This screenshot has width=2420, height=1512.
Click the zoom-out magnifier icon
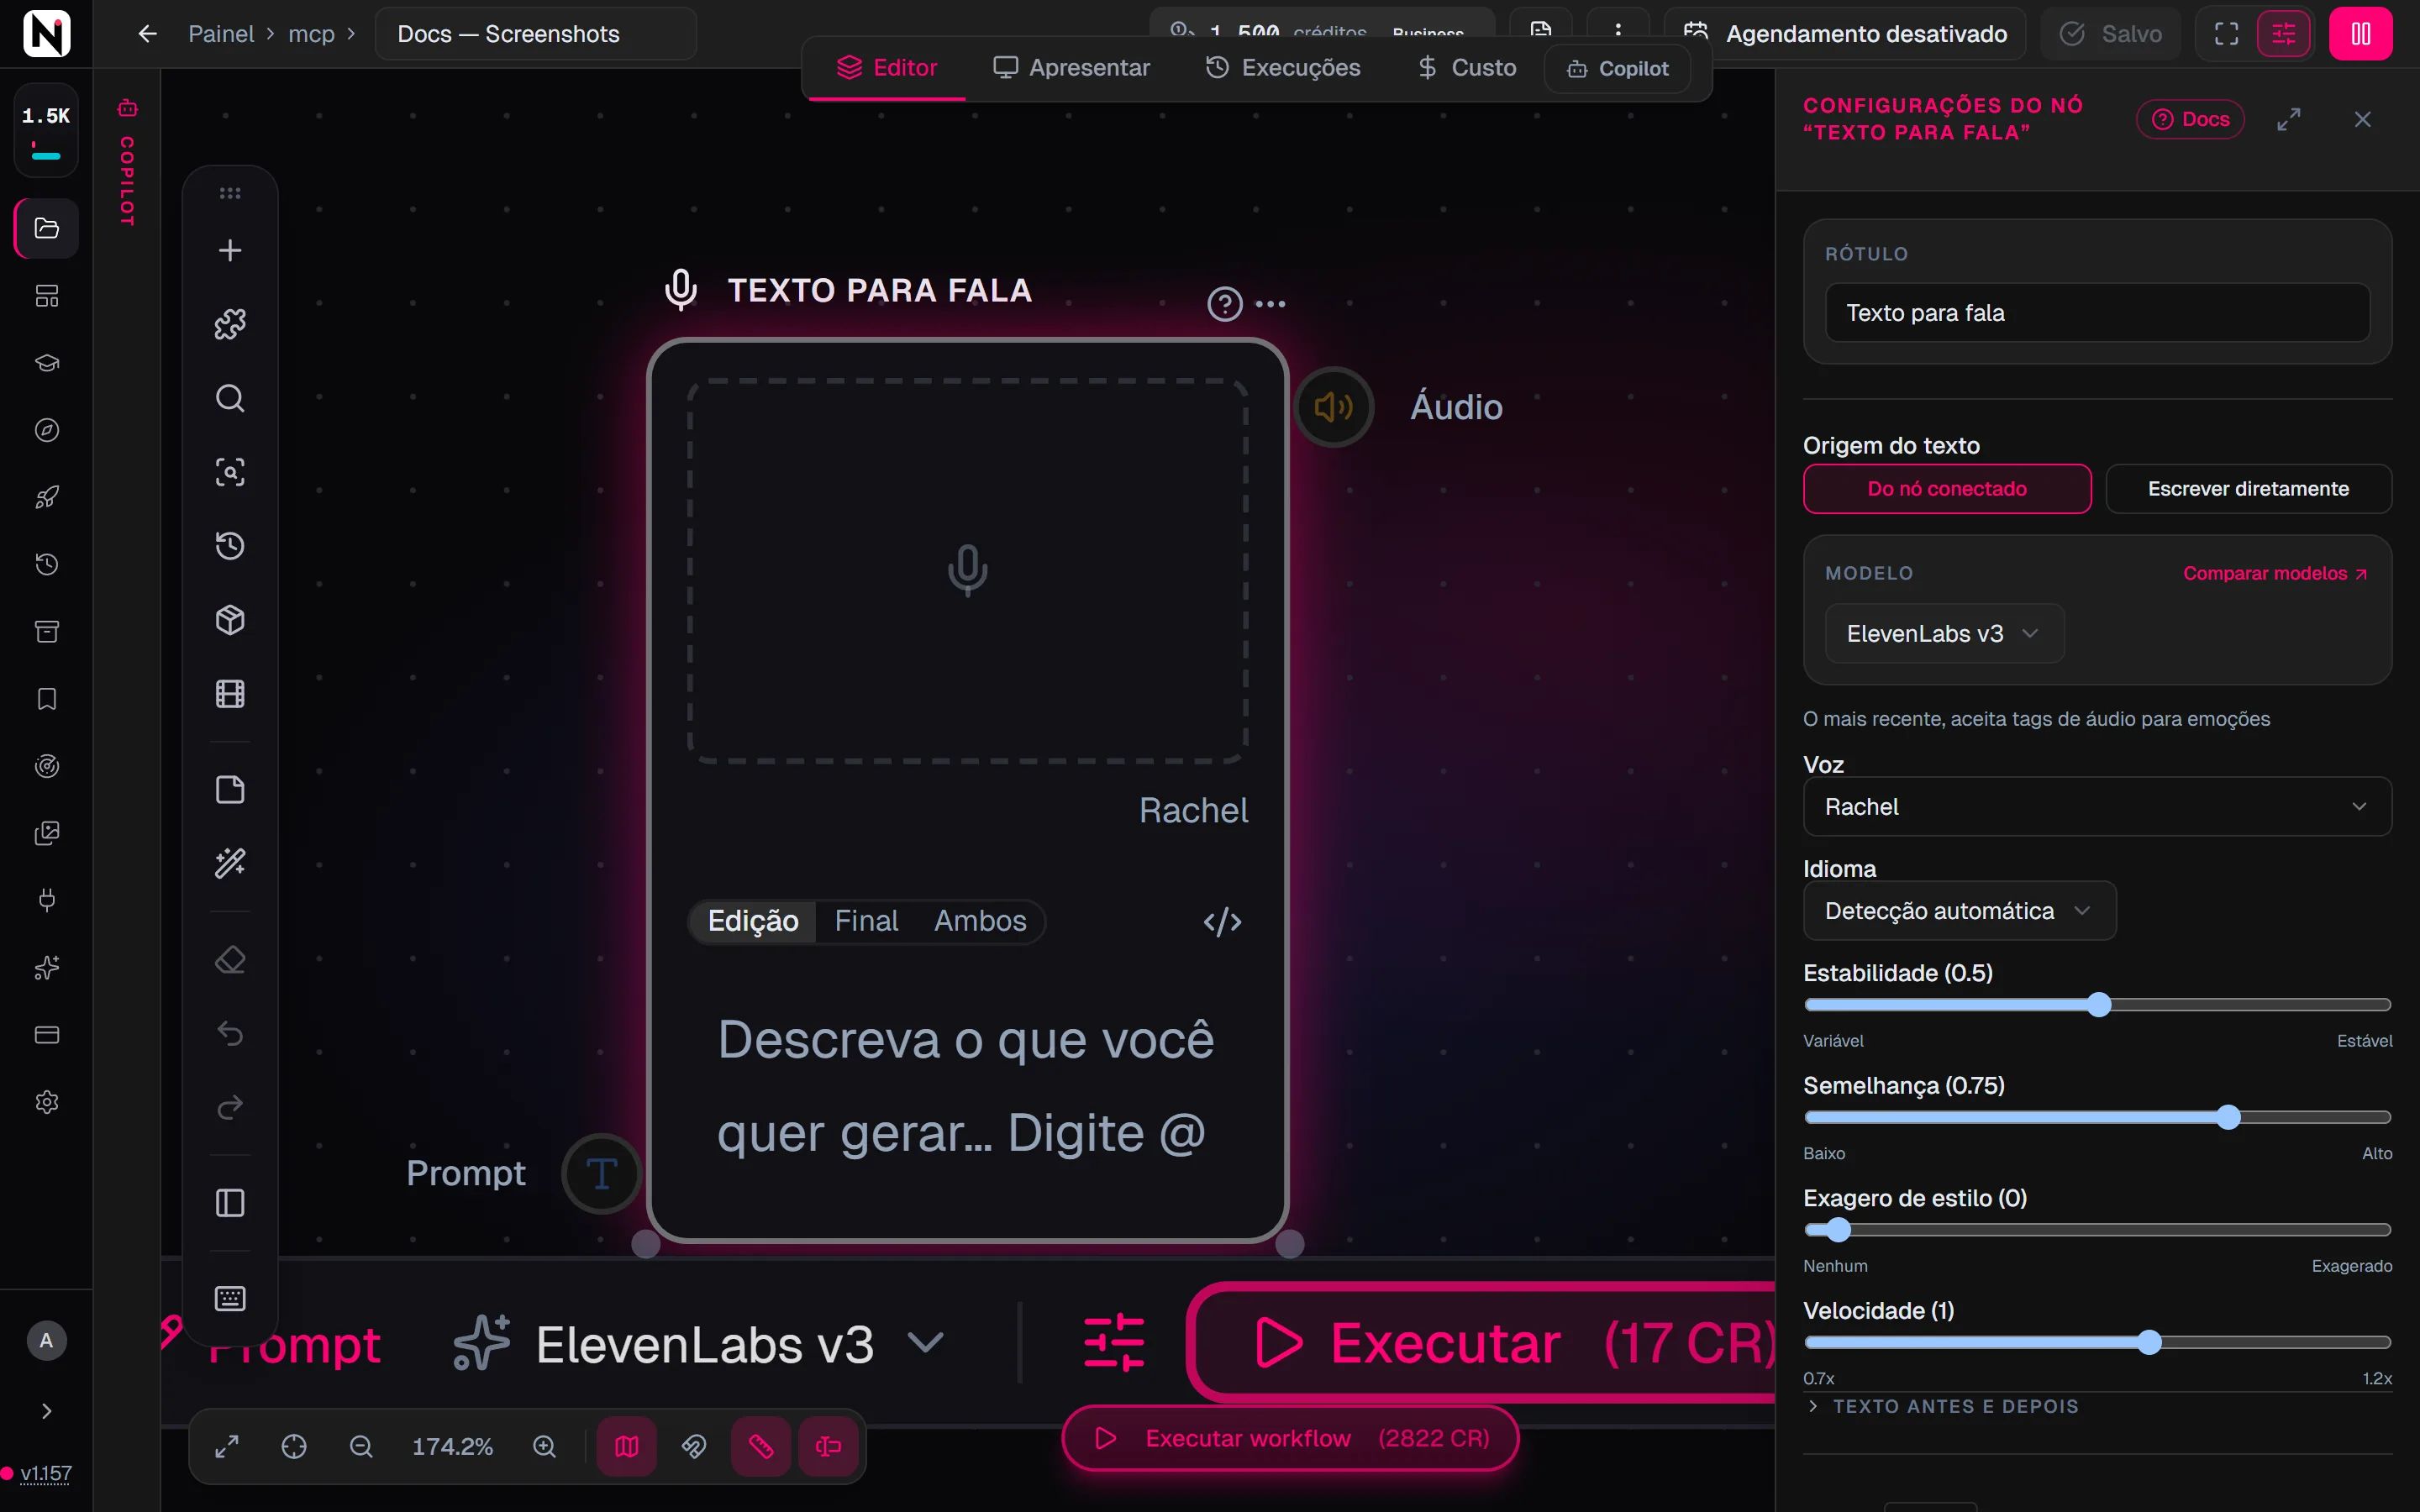pos(361,1446)
